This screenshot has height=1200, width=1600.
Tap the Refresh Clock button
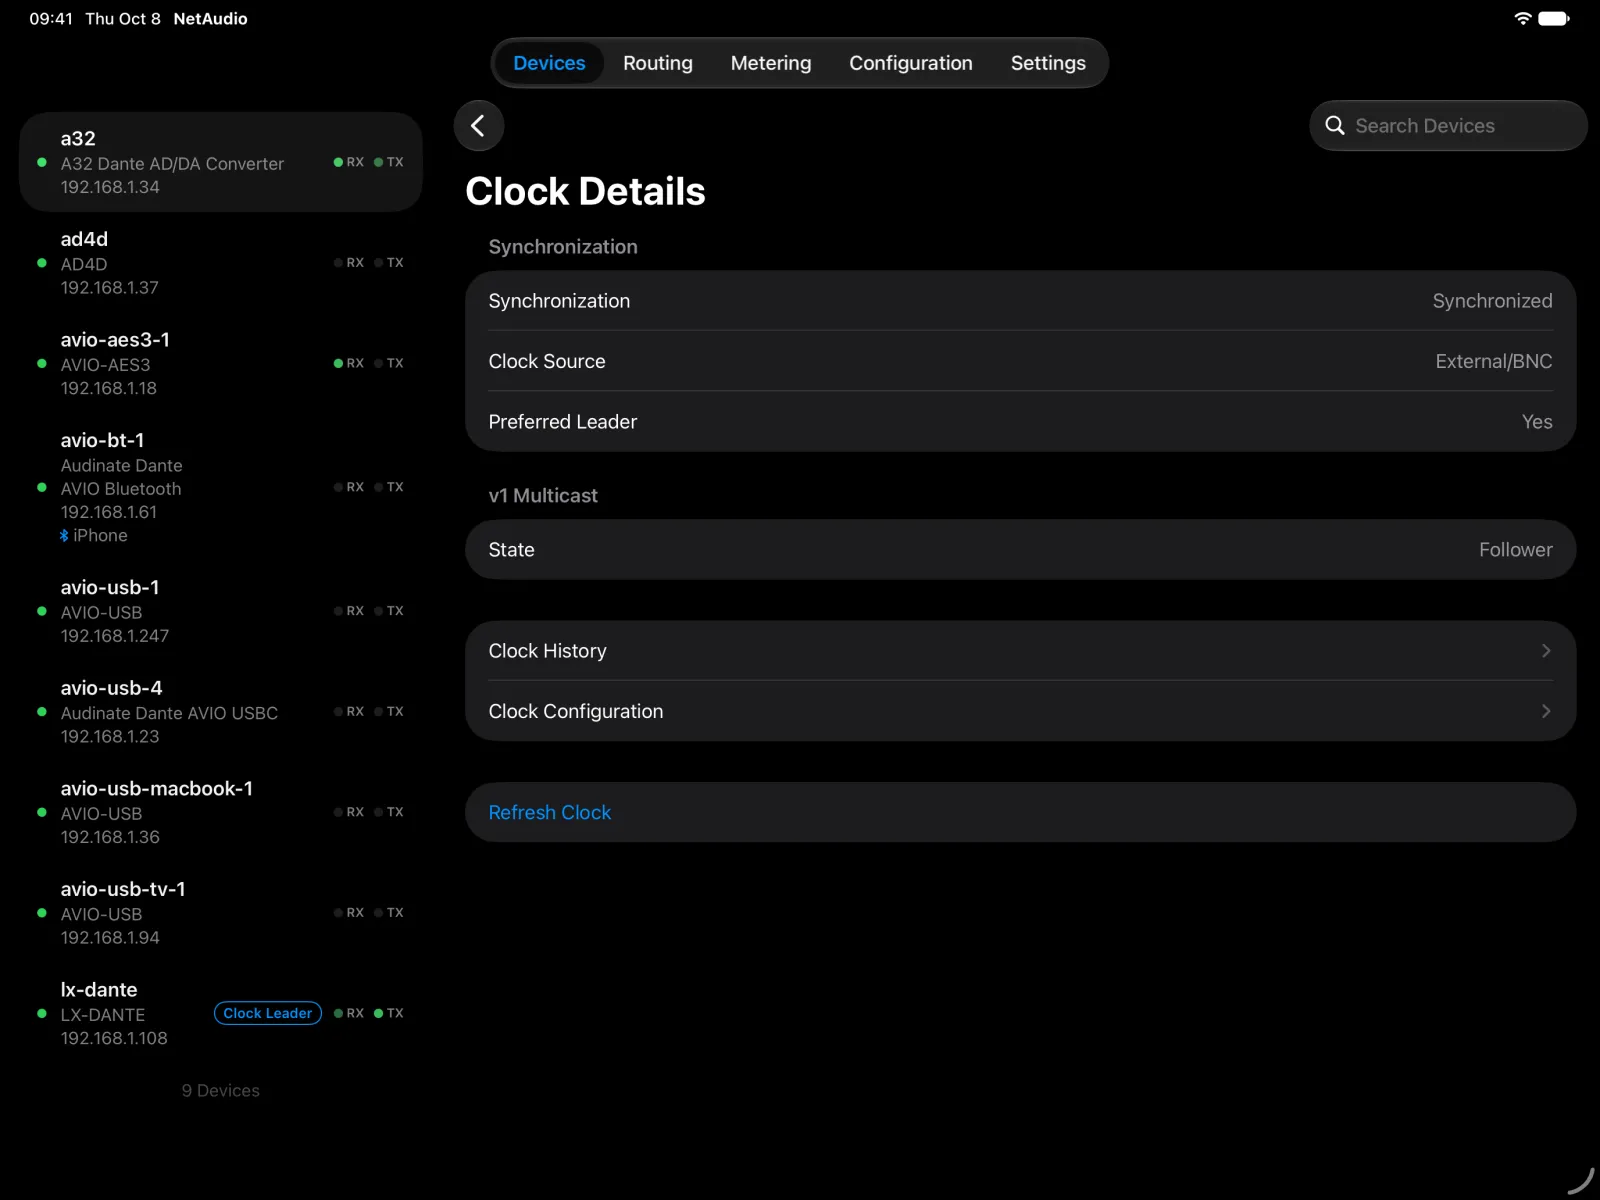coord(1020,812)
